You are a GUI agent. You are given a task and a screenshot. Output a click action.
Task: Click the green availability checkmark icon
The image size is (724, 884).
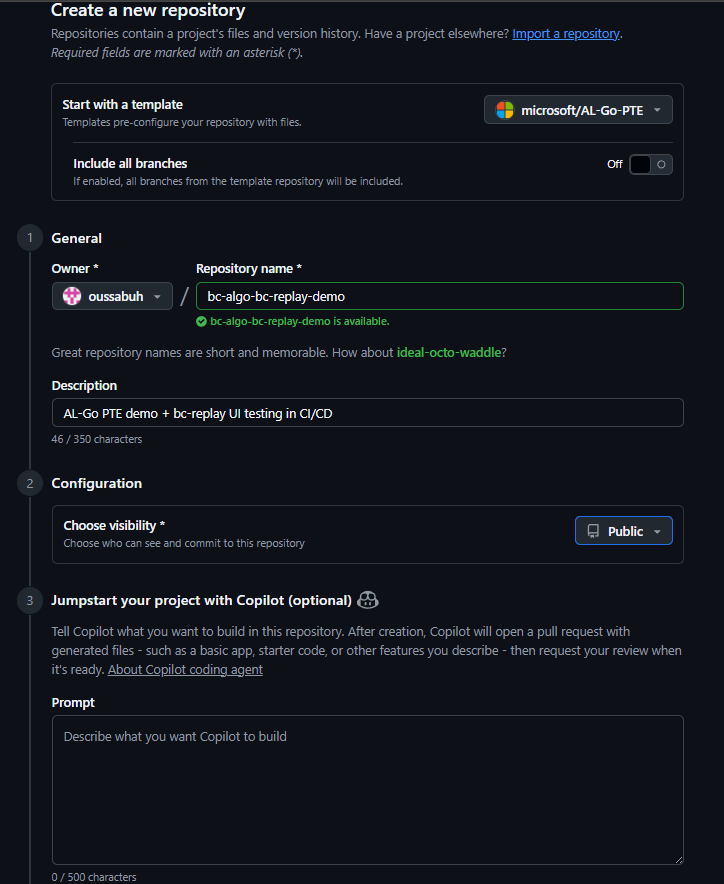[x=201, y=322]
